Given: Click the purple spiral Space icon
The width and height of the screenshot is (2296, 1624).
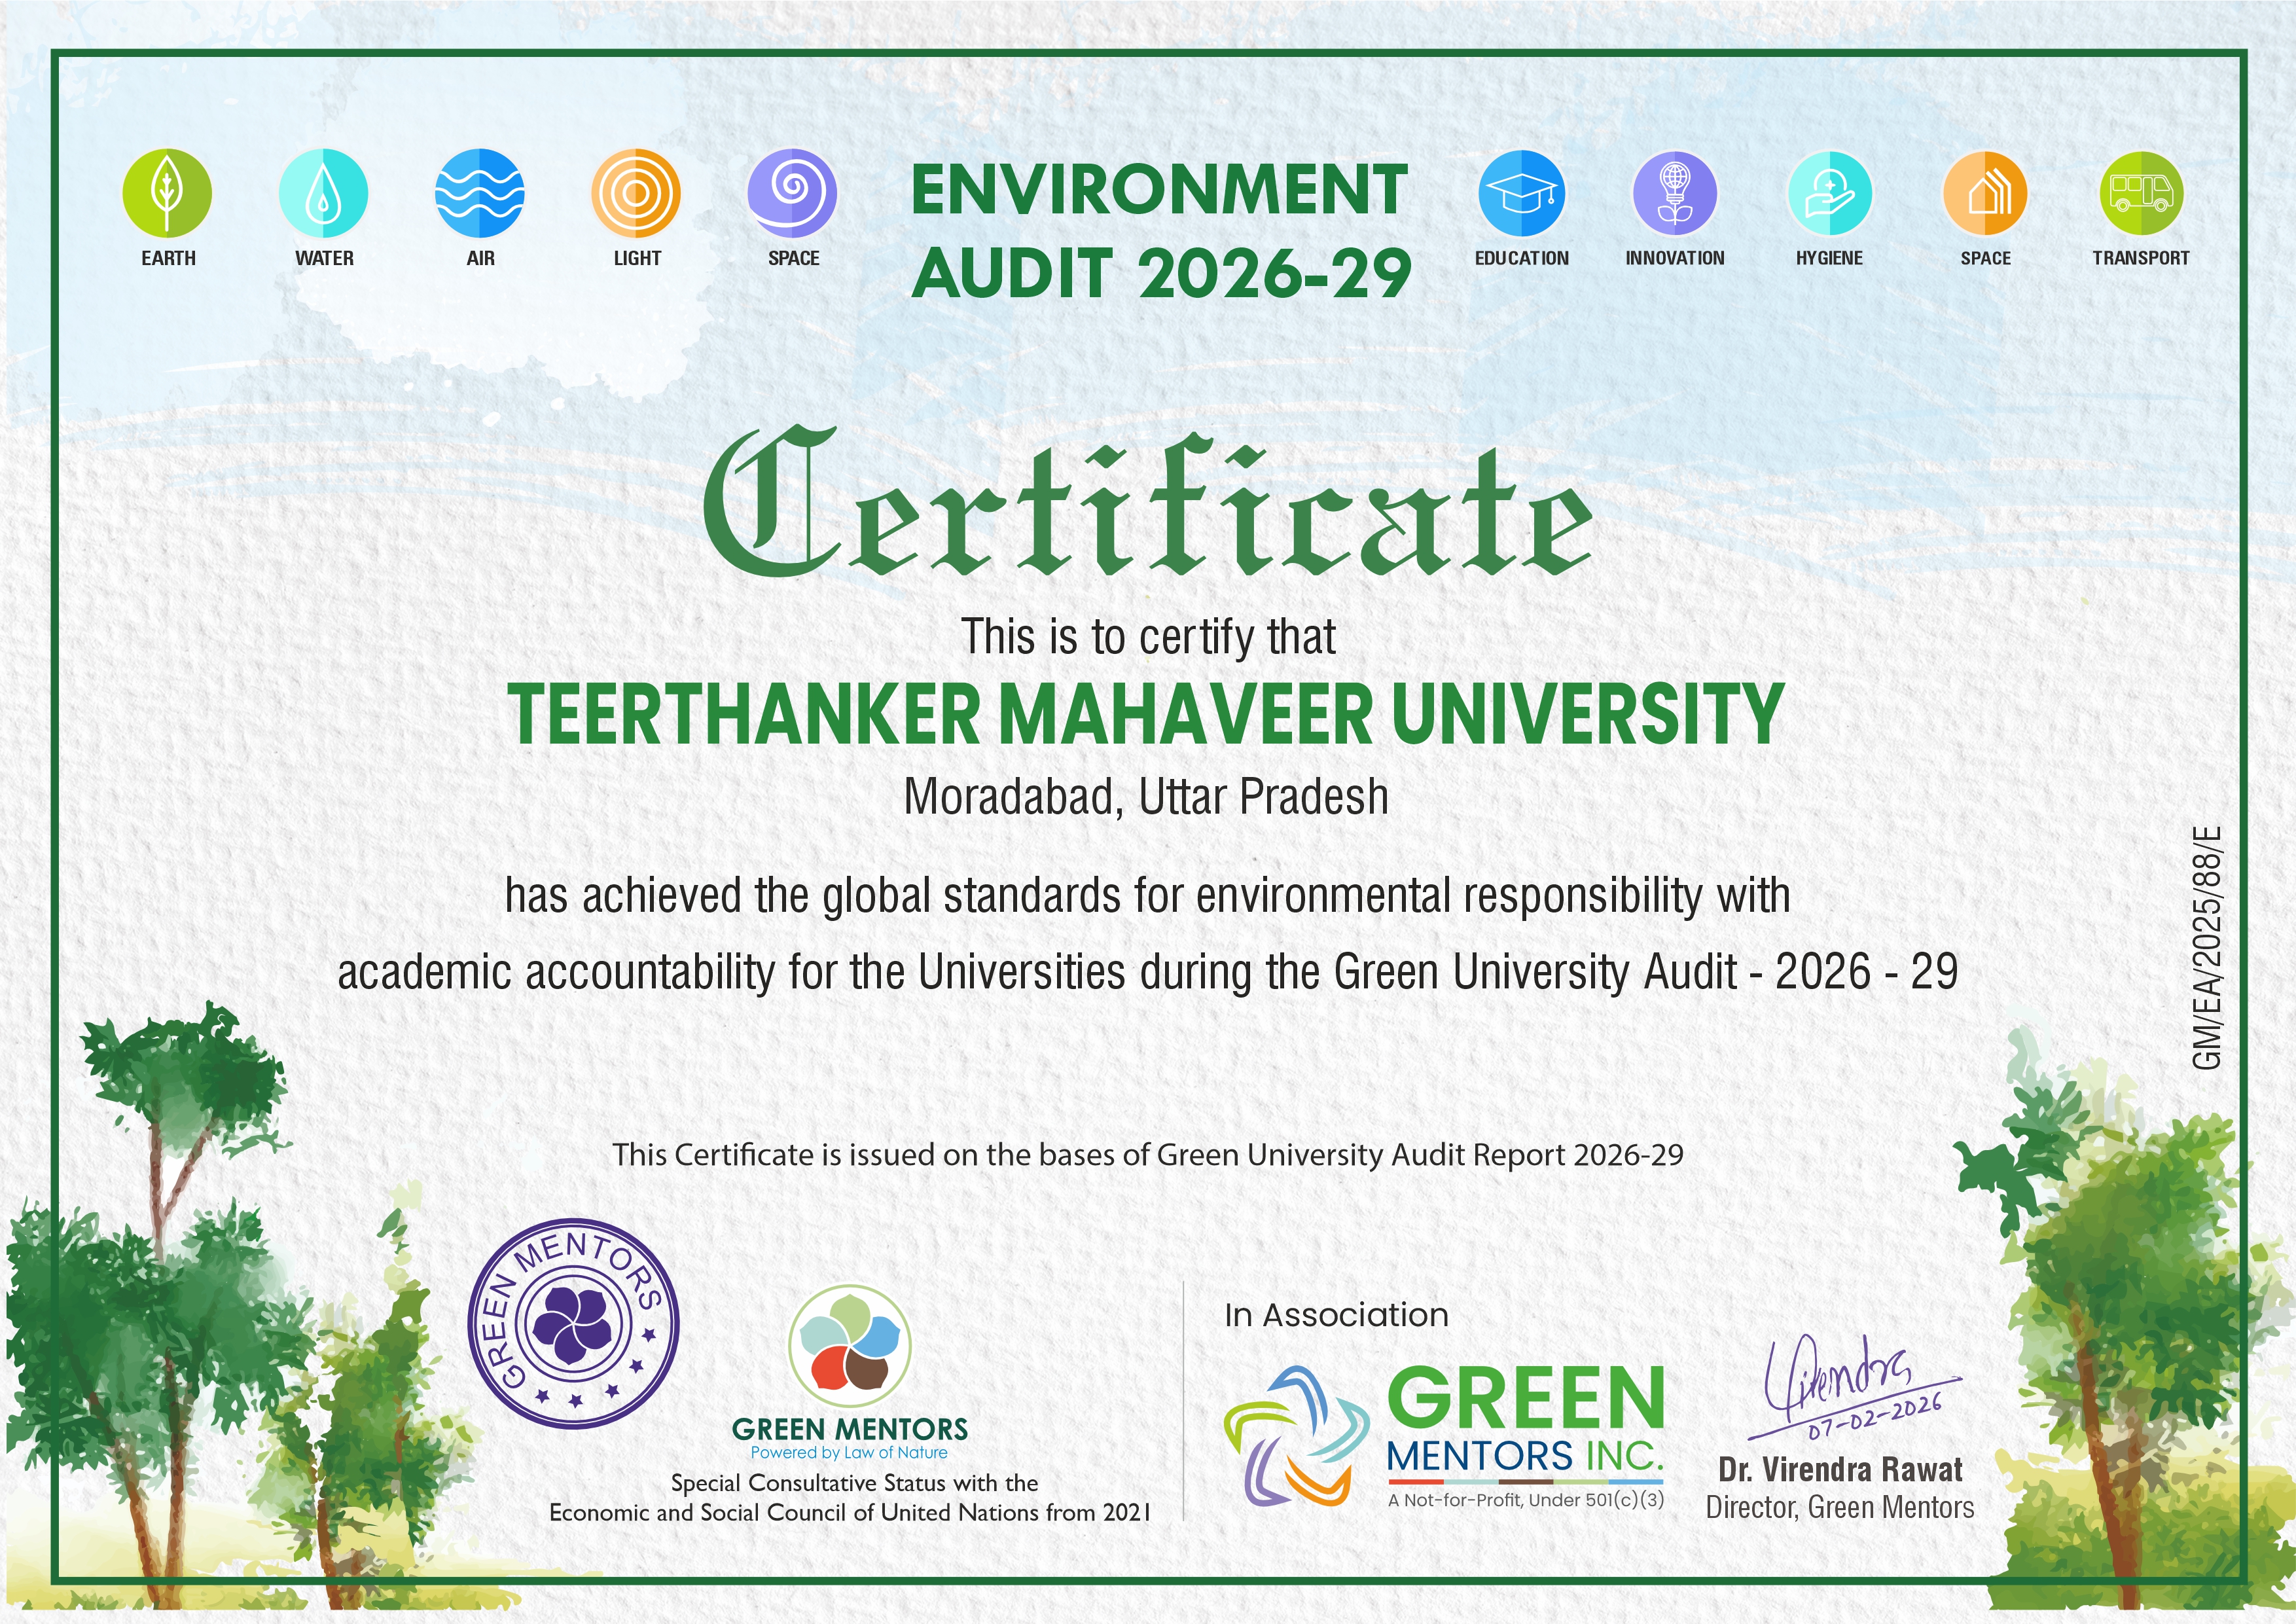Looking at the screenshot, I should (792, 192).
